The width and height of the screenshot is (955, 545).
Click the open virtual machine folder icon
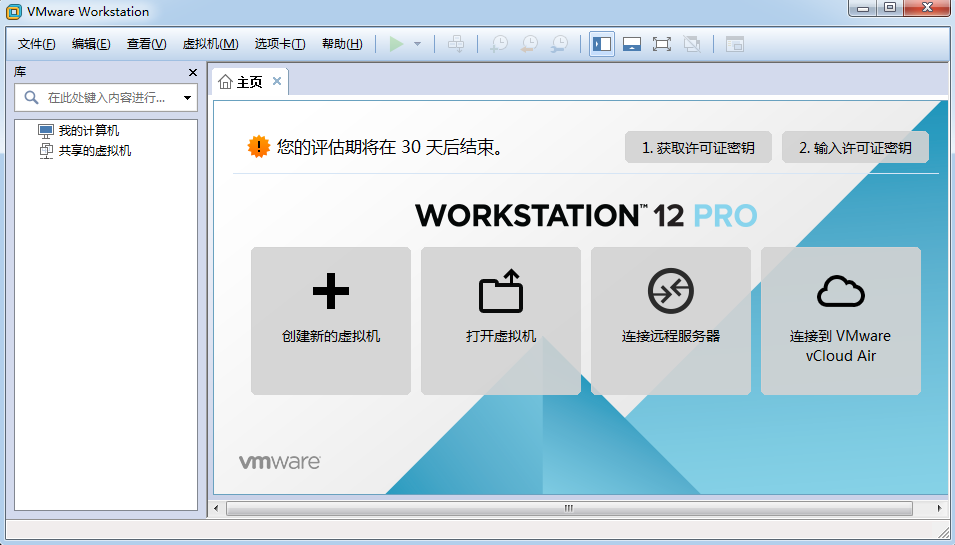click(500, 292)
